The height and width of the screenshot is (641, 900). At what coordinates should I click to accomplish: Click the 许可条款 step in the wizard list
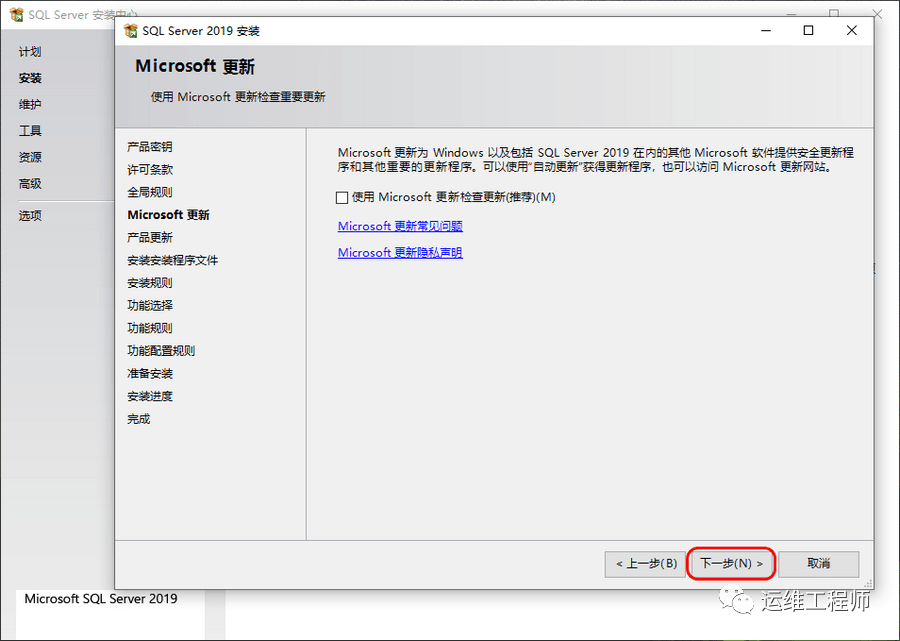pyautogui.click(x=150, y=169)
